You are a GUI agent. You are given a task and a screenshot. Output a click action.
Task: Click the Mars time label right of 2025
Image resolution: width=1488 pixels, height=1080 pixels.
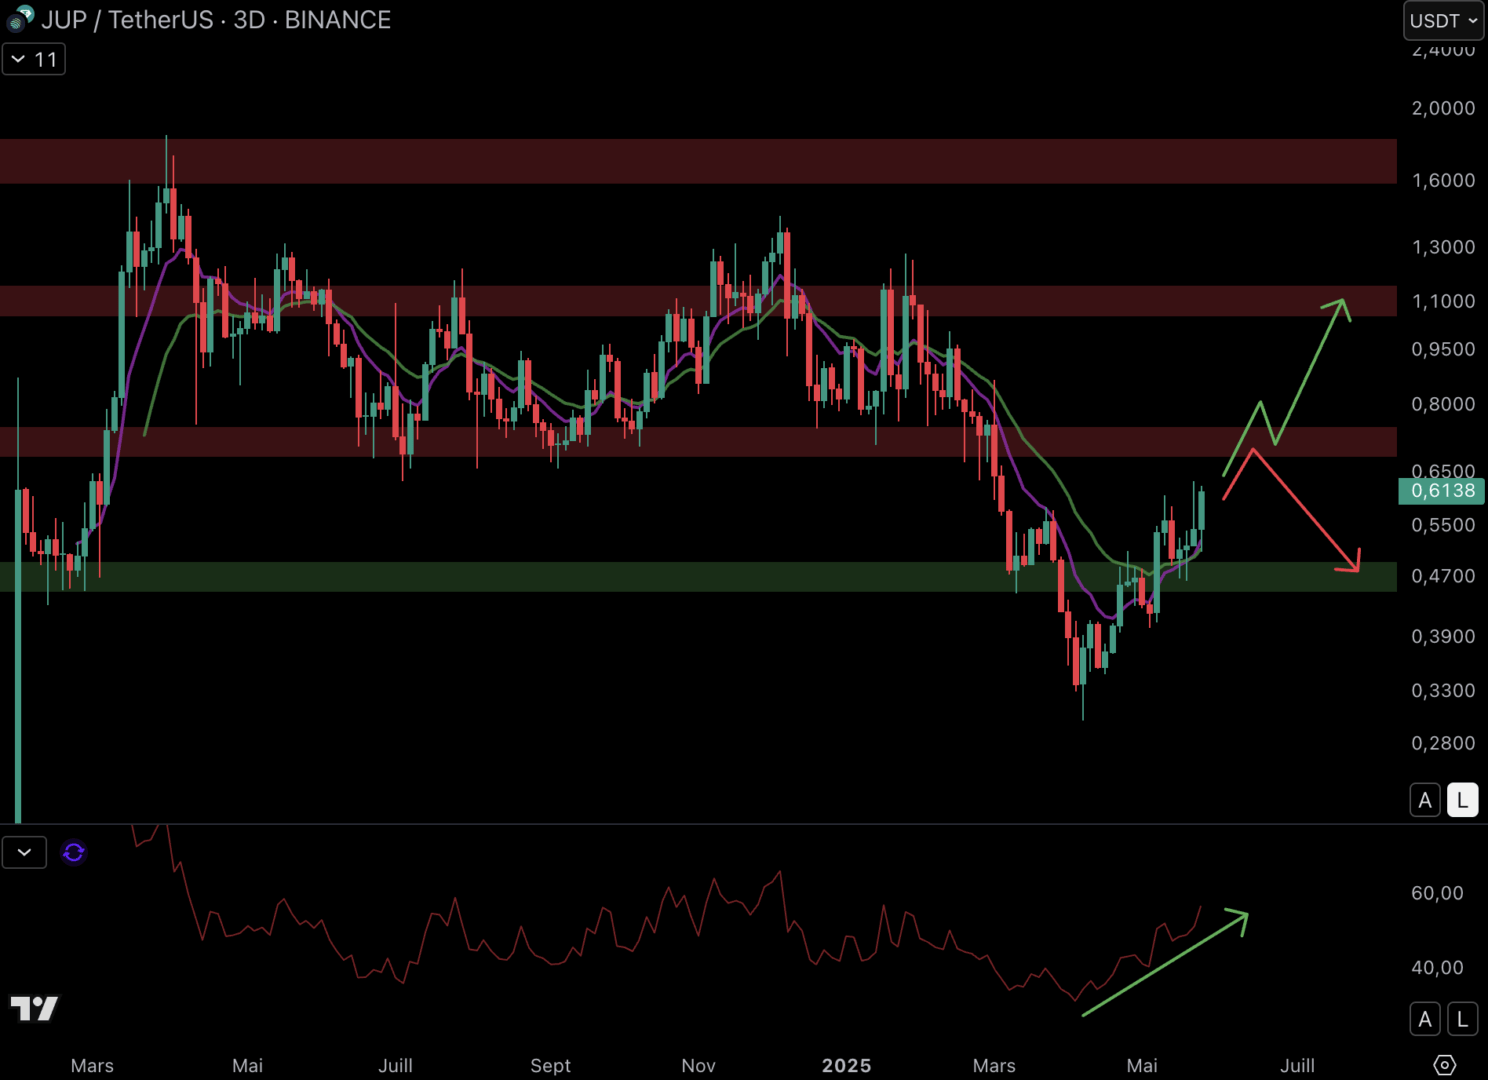click(x=994, y=1066)
